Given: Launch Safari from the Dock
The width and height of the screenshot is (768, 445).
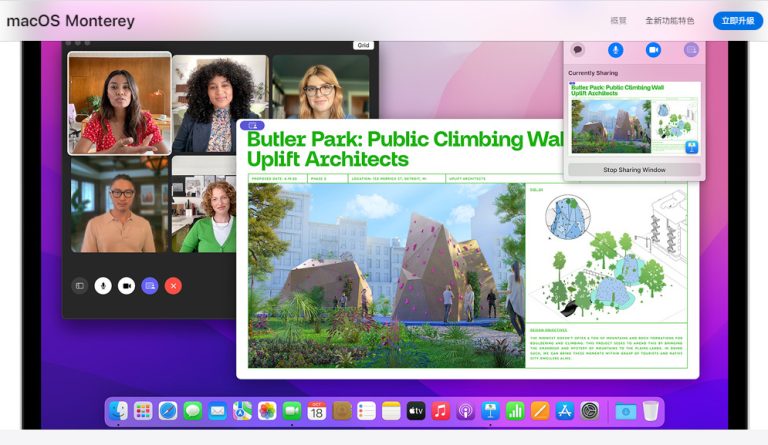Looking at the screenshot, I should (168, 410).
